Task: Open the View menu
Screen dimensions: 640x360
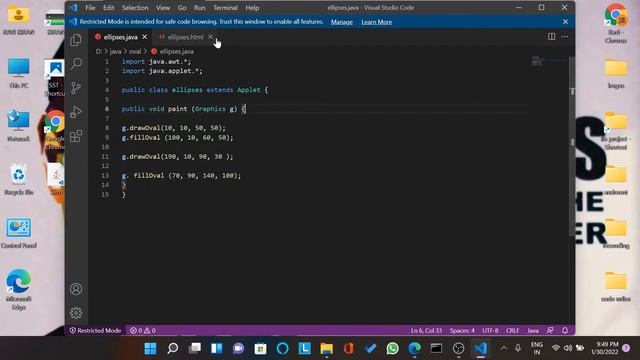Action: pos(163,8)
